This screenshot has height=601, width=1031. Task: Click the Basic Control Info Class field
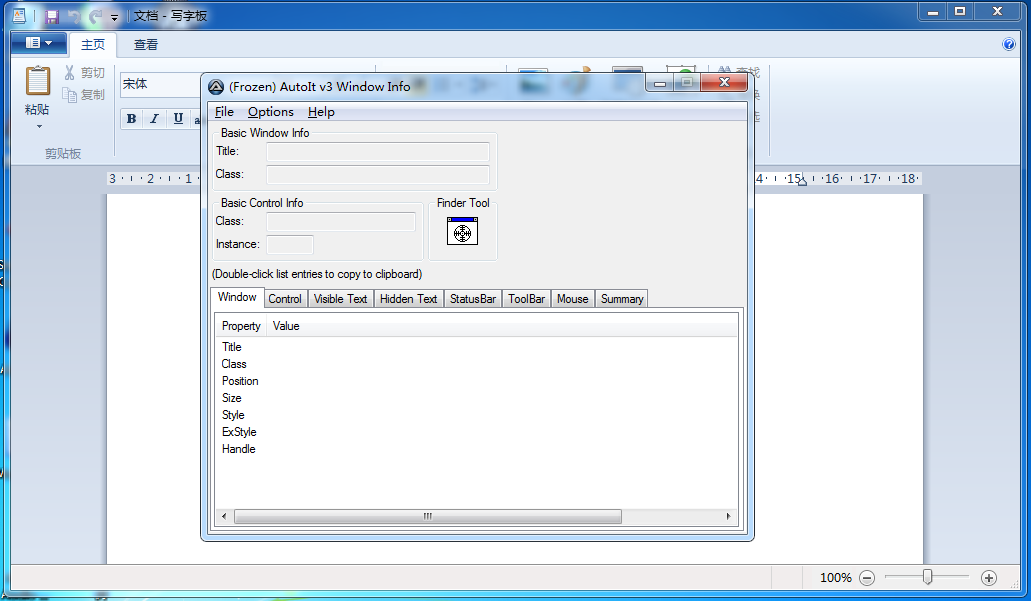[341, 222]
